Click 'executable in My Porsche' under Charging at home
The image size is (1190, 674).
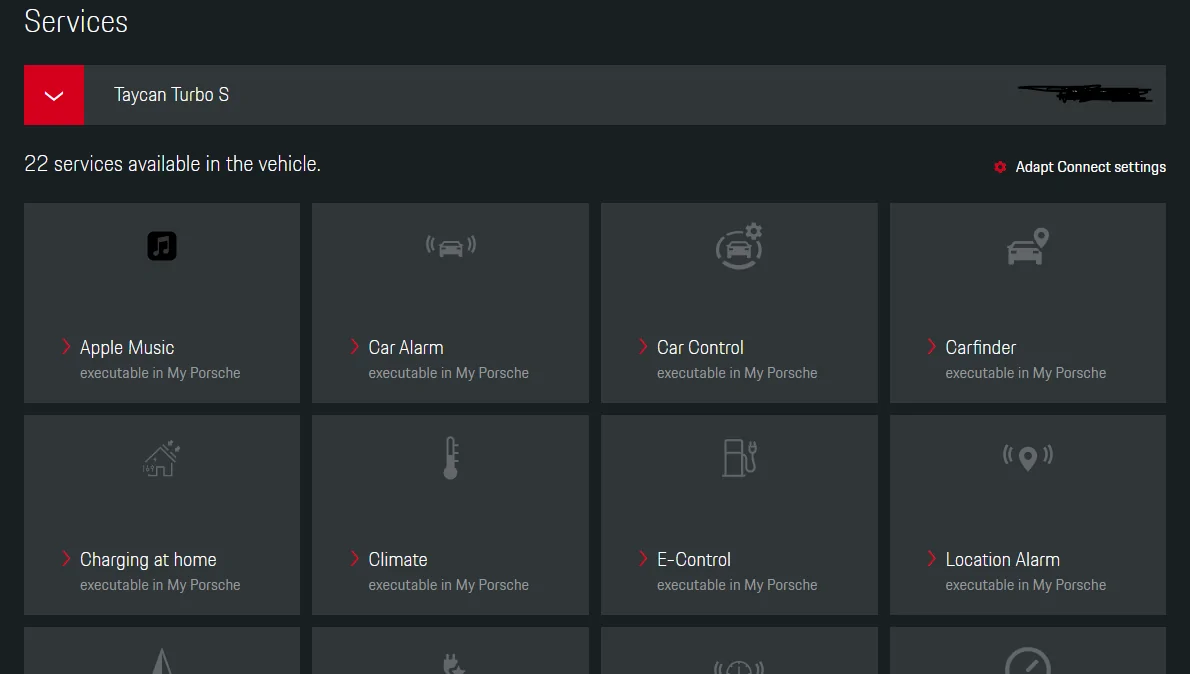[x=160, y=585]
